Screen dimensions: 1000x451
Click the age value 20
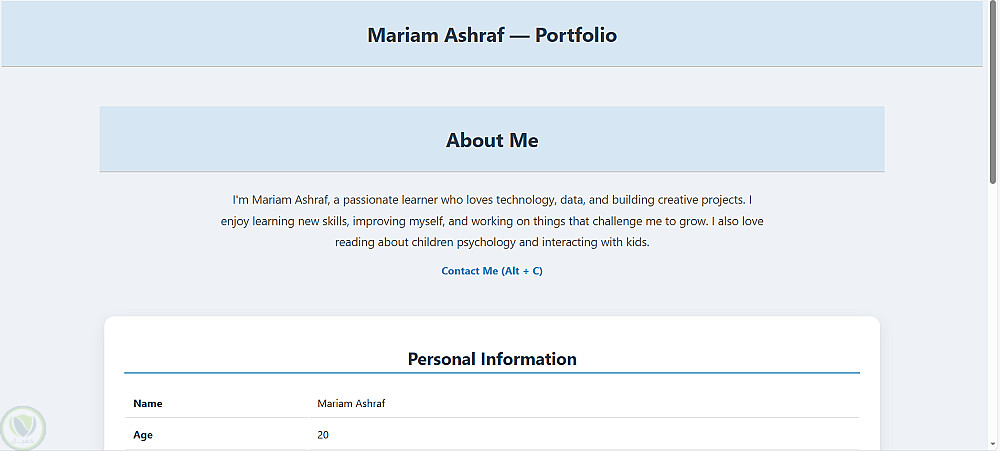[323, 435]
